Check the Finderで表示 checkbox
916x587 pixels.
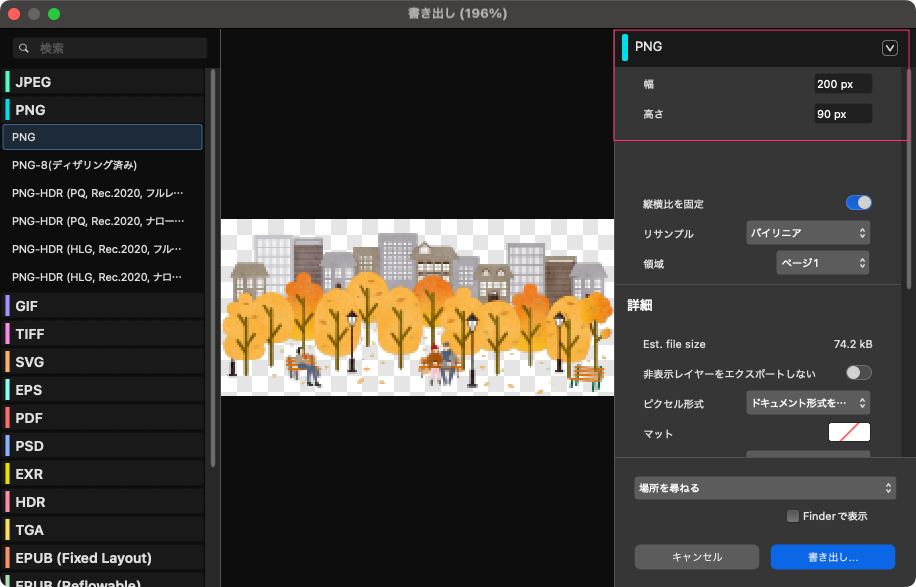pyautogui.click(x=793, y=516)
